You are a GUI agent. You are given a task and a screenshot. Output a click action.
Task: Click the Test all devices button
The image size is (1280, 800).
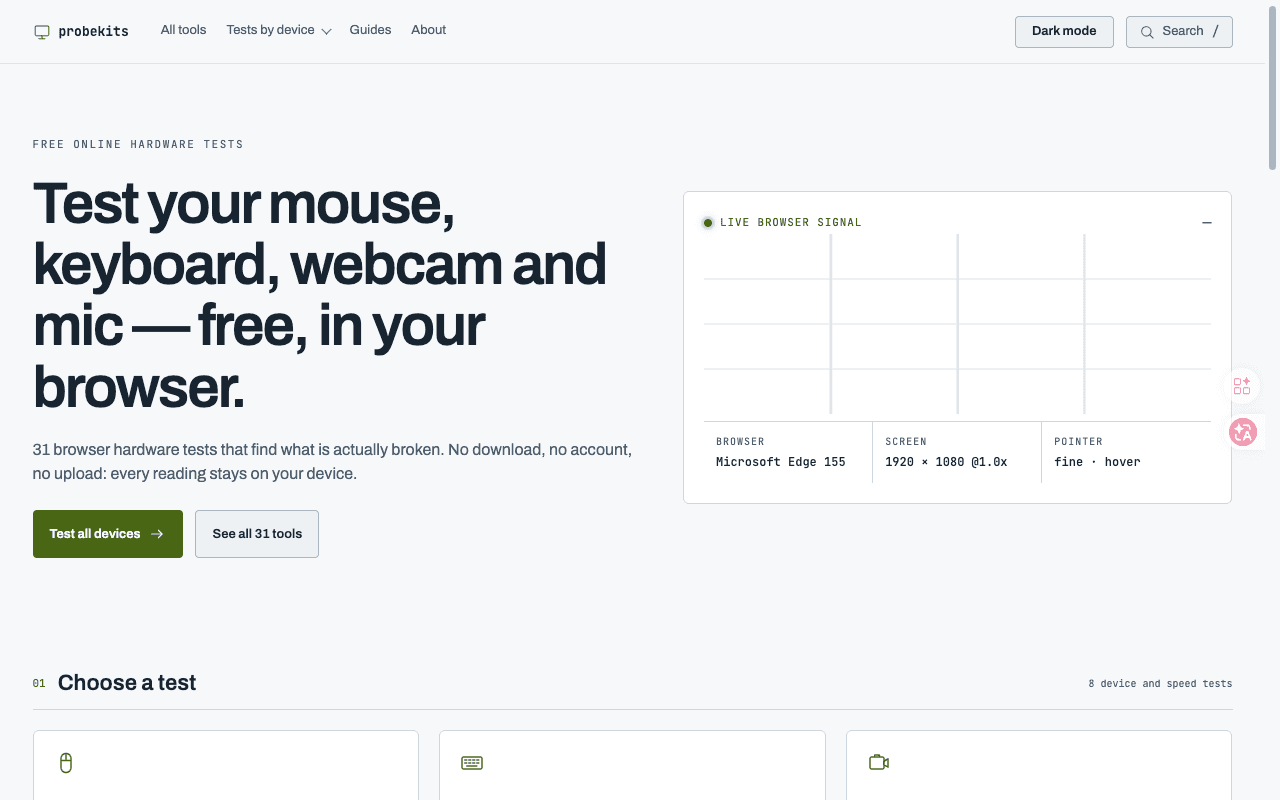108,534
